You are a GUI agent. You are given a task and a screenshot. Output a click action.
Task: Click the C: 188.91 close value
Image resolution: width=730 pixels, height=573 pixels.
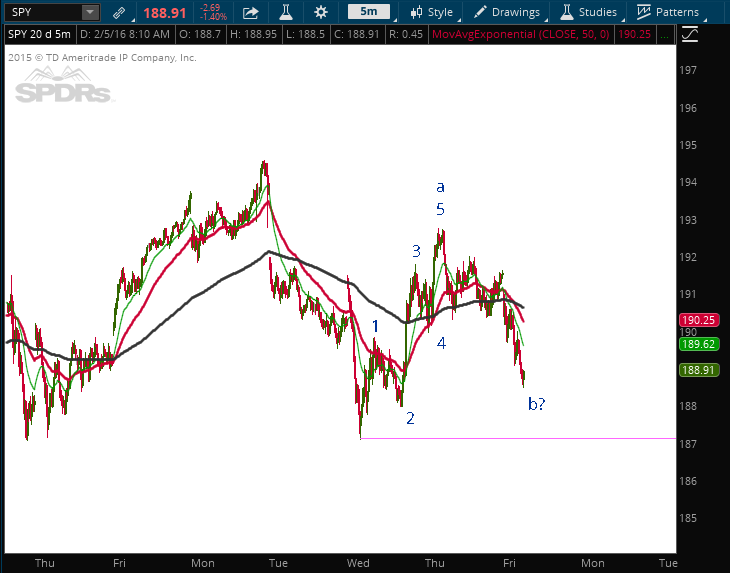[358, 34]
